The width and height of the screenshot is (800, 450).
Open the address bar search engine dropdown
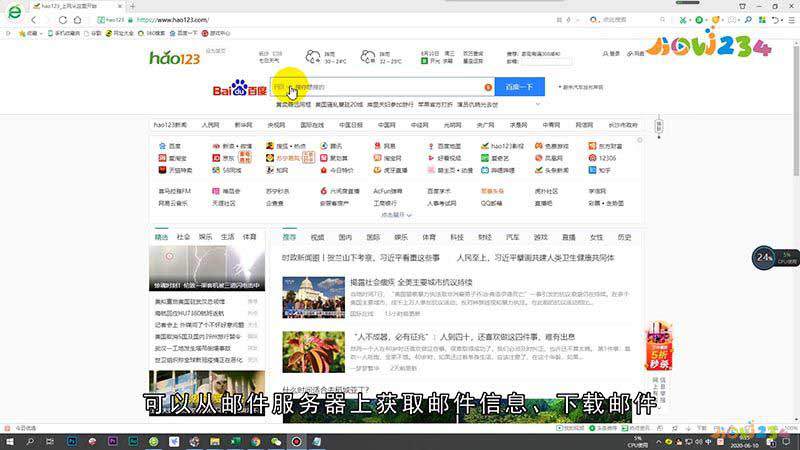[595, 20]
